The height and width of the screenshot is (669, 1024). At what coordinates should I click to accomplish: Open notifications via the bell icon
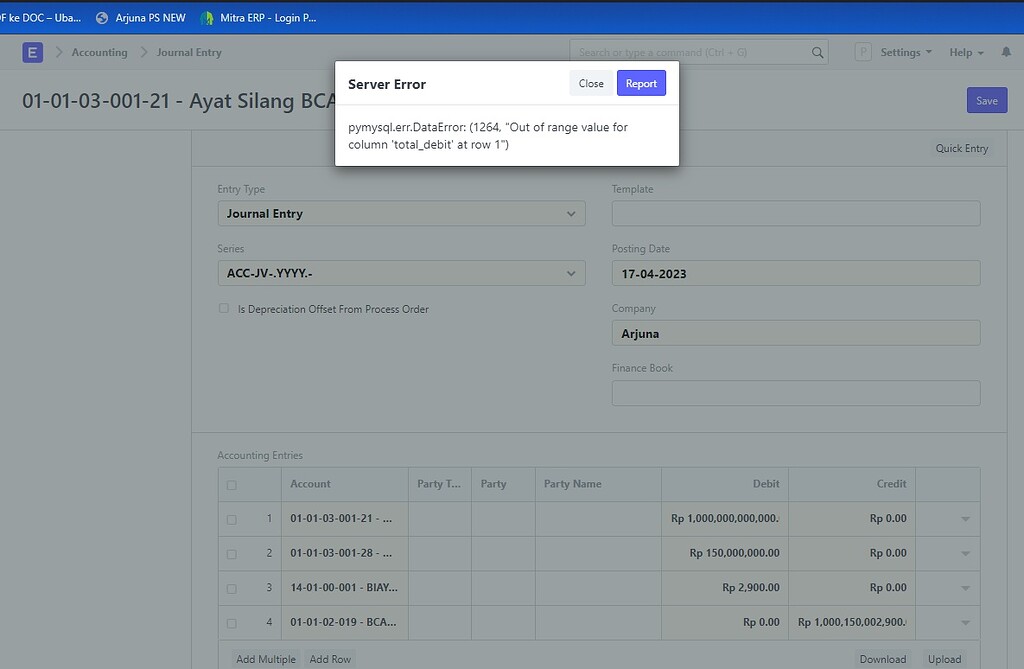point(1008,52)
